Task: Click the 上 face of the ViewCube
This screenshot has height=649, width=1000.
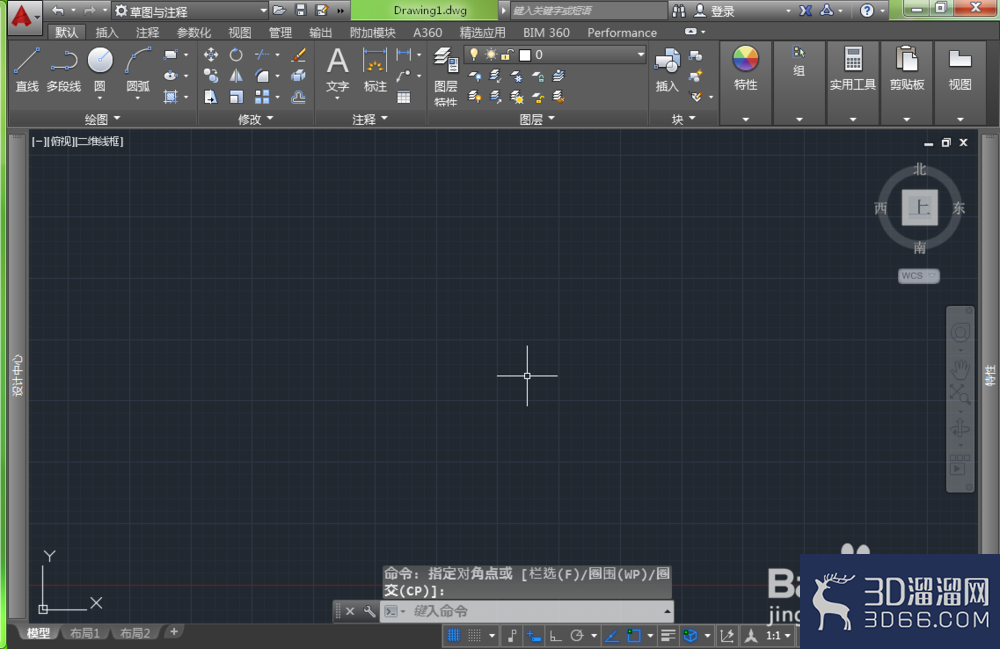Action: point(920,207)
